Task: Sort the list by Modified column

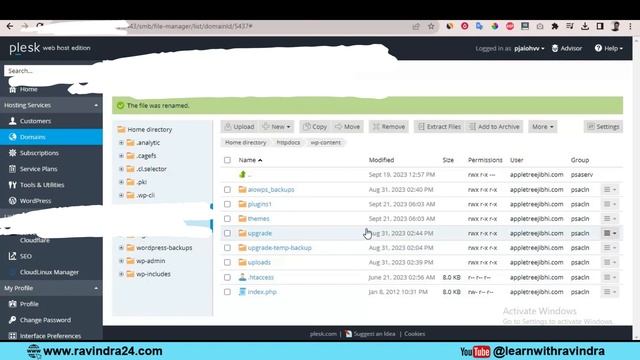Action: click(381, 160)
